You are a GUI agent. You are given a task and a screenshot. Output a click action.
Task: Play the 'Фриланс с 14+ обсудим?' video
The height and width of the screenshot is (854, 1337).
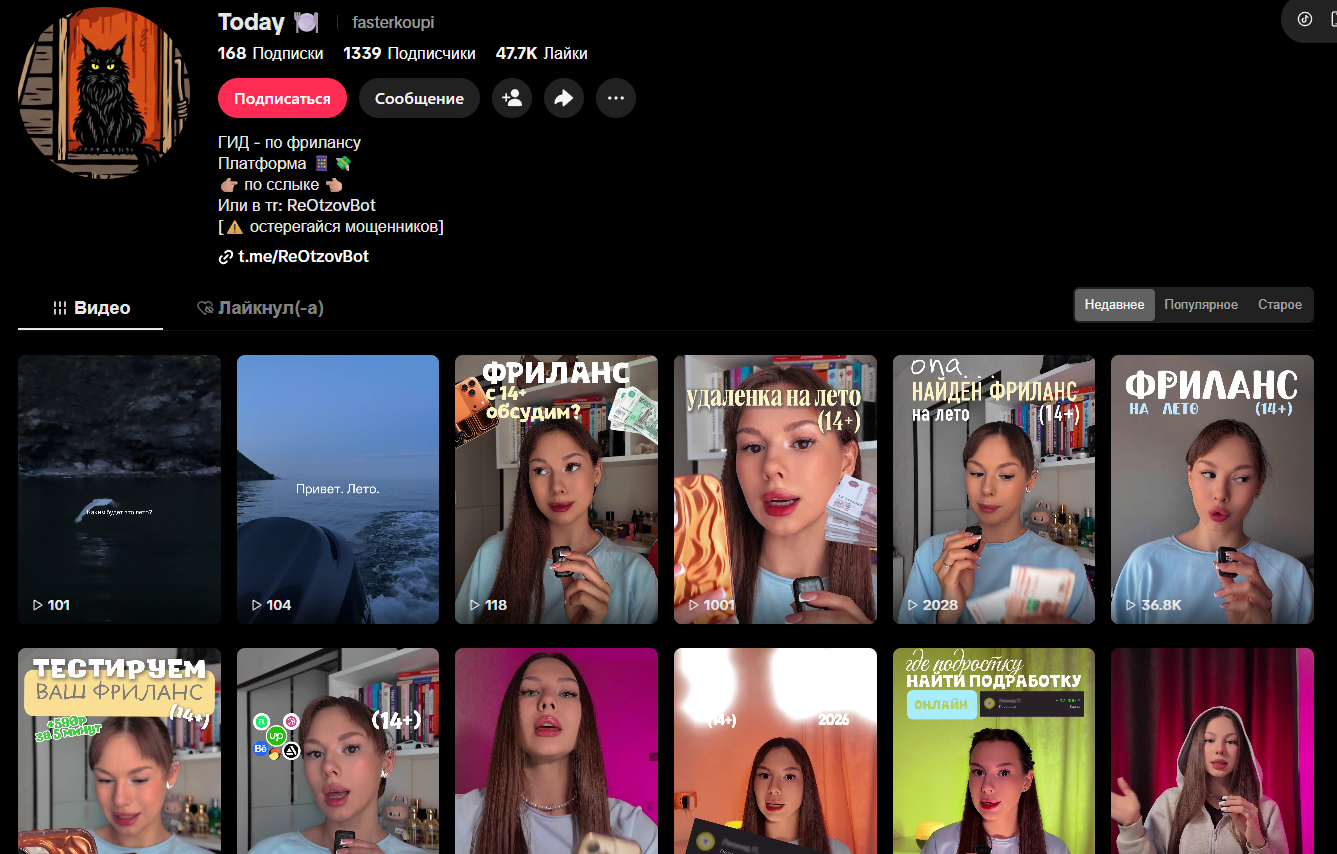click(556, 489)
